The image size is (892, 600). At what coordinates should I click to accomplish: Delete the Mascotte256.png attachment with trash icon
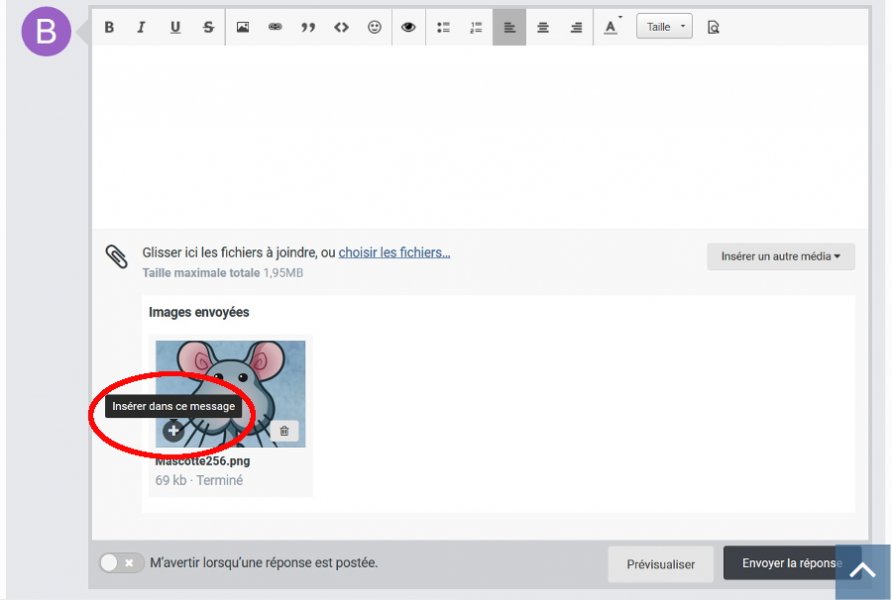tap(284, 431)
